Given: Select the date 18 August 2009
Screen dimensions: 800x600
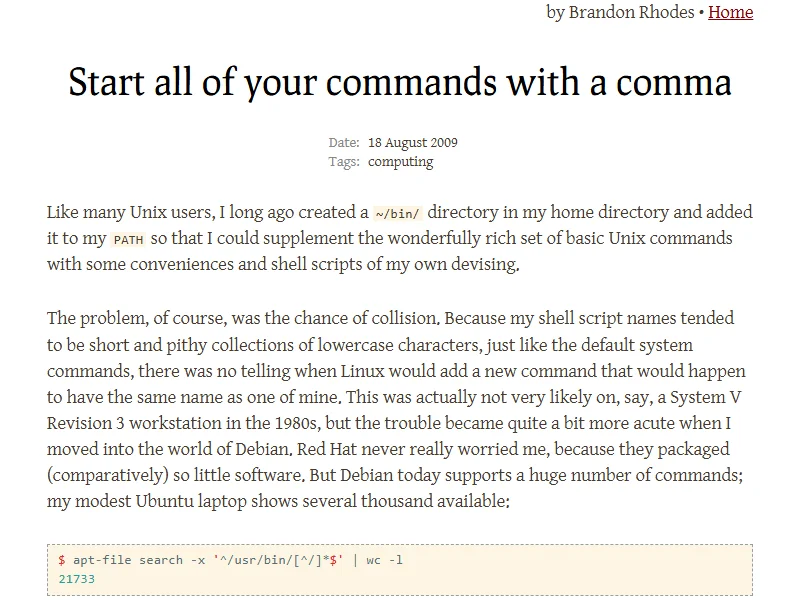Looking at the screenshot, I should [x=413, y=143].
